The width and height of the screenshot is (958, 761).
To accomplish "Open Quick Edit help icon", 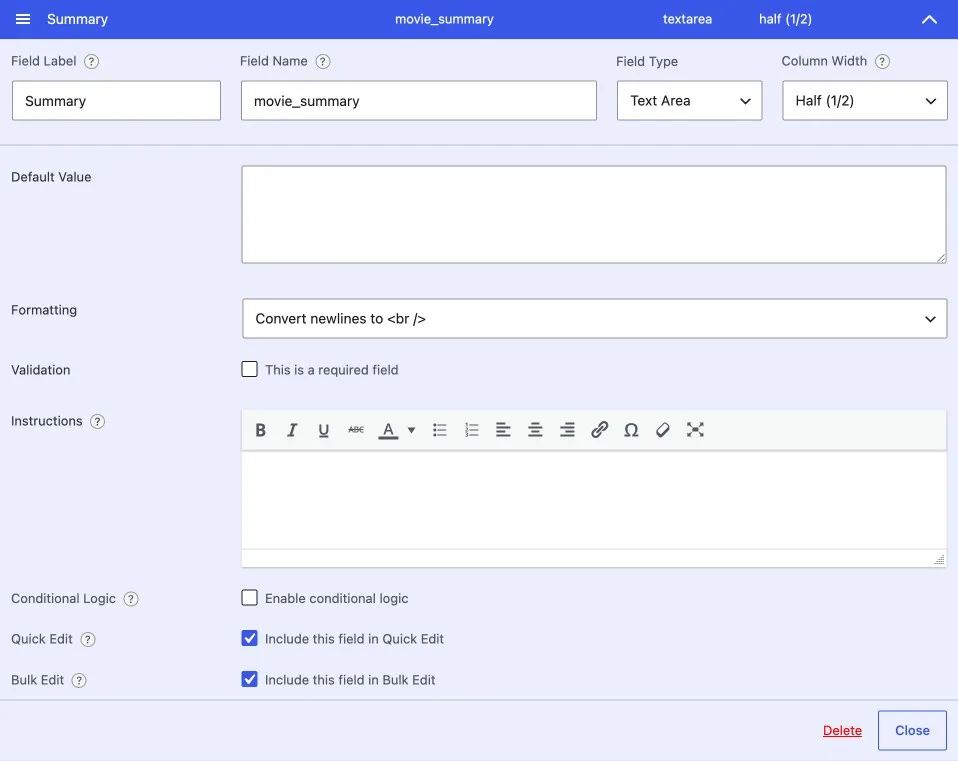I will 88,639.
